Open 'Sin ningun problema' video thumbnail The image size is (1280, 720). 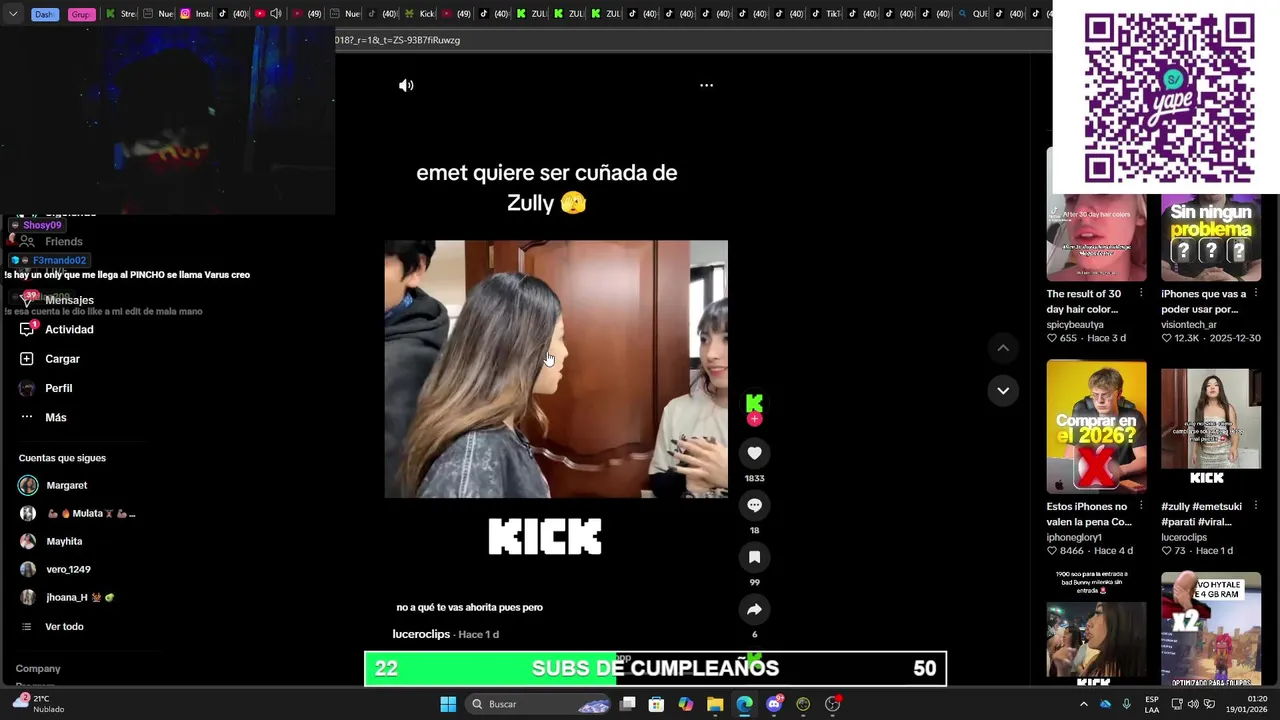[x=1211, y=238]
